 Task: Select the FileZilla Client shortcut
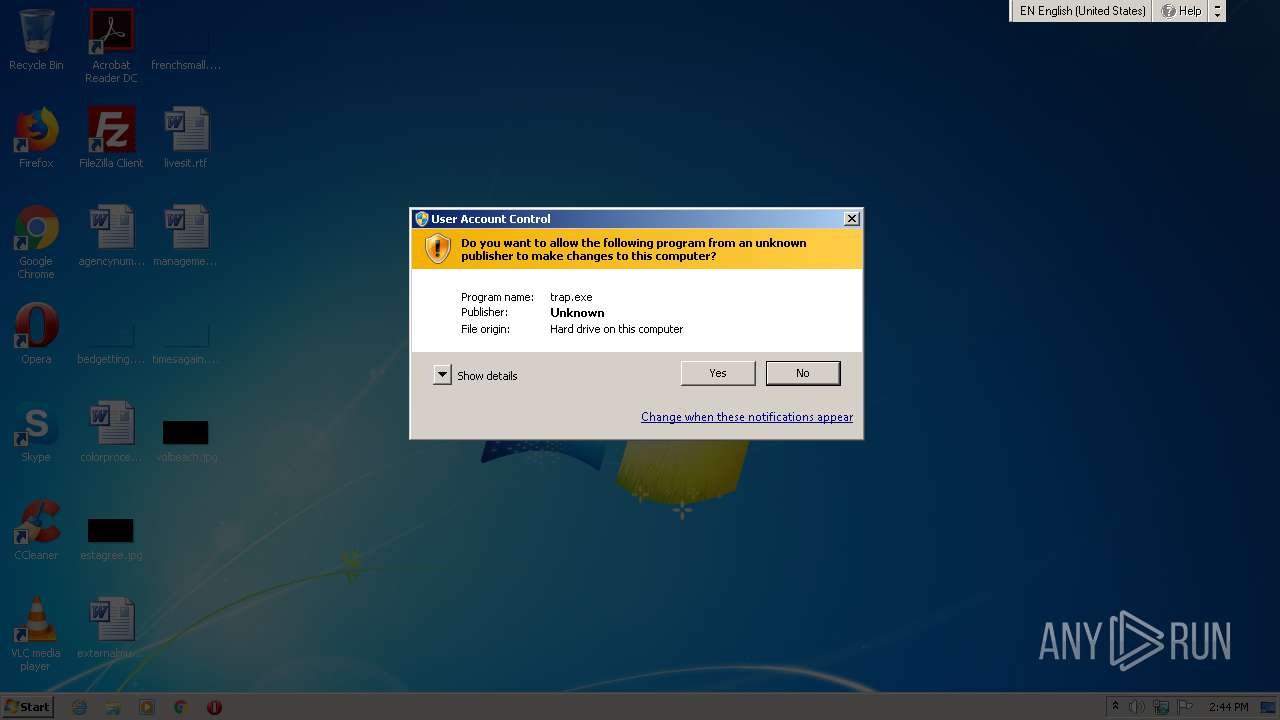point(111,138)
